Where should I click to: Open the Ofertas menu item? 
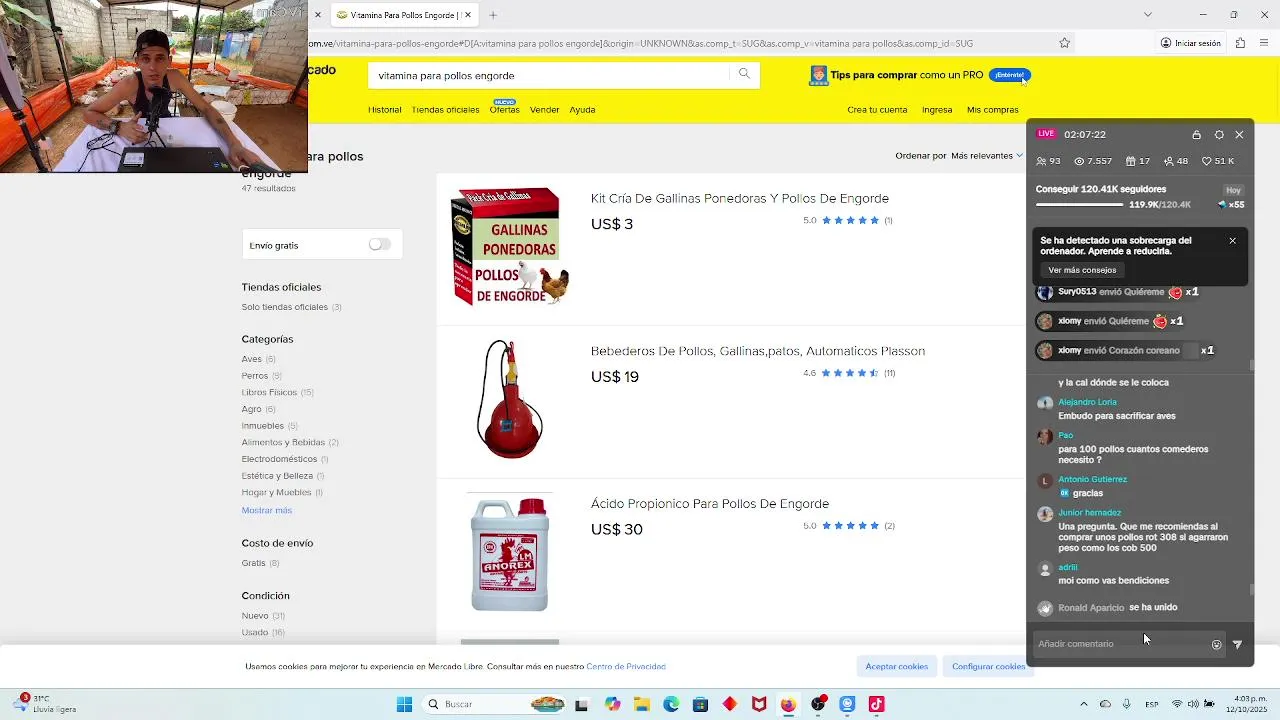coord(504,110)
